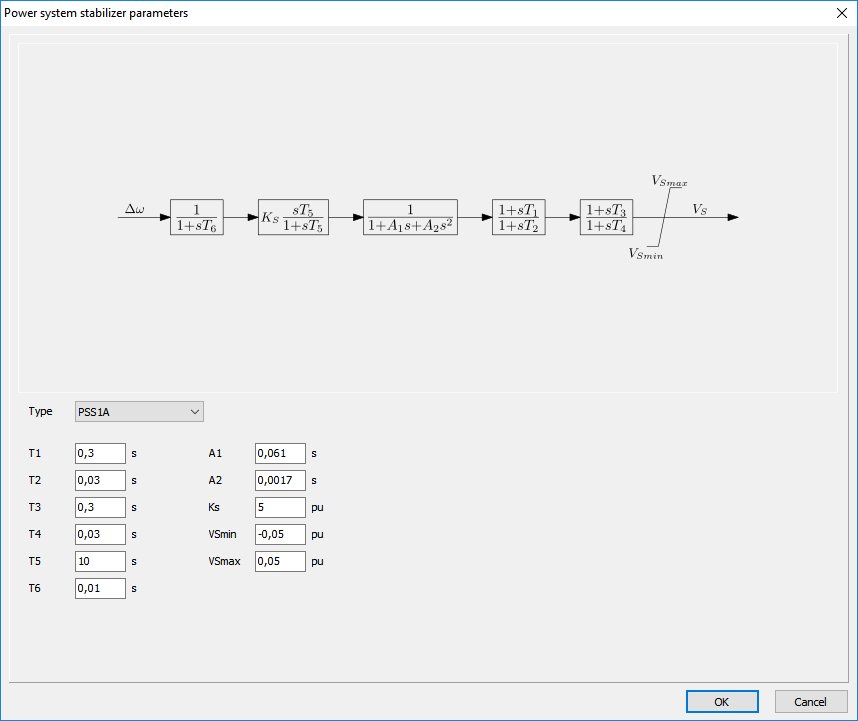Open the Type dropdown showing PSS1A
Image resolution: width=858 pixels, height=721 pixels.
(139, 411)
